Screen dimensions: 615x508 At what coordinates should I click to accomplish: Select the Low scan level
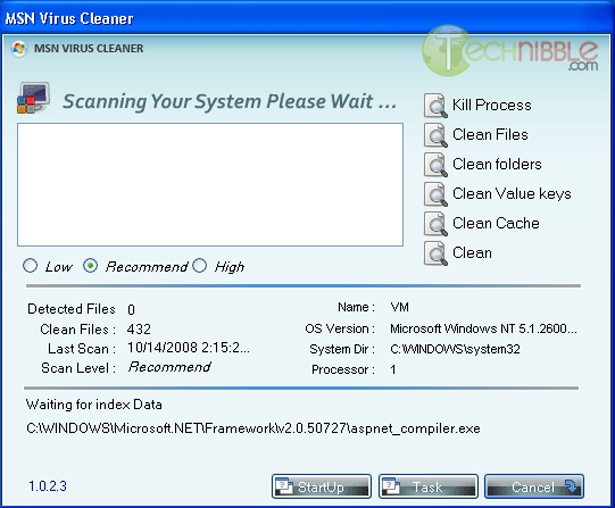(30, 266)
